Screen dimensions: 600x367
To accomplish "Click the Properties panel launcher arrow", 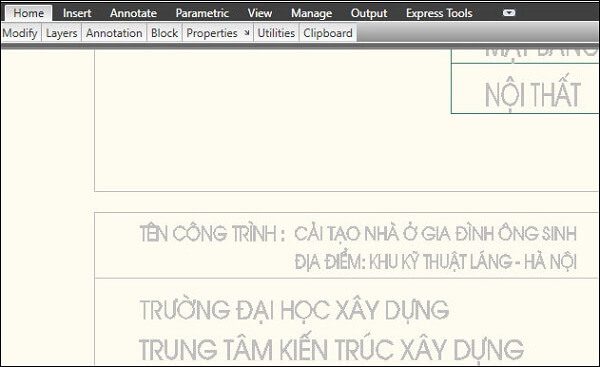I will click(x=247, y=33).
